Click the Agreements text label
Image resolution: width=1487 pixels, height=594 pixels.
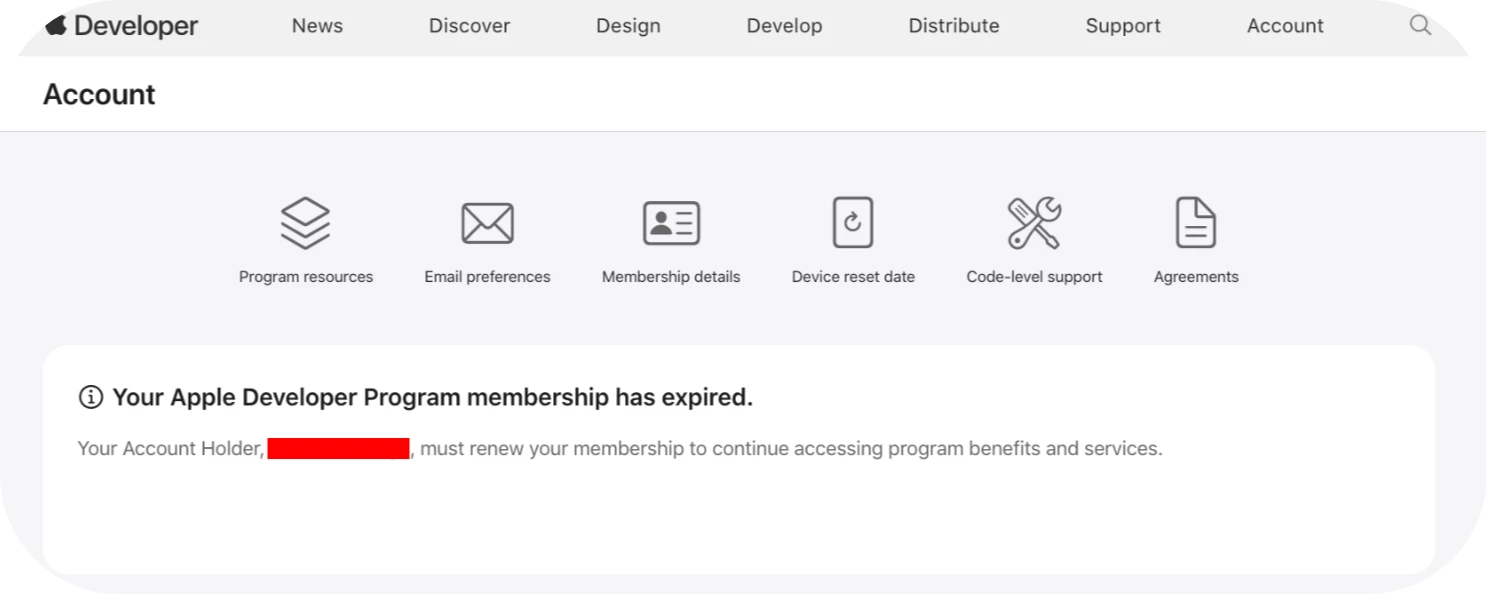(x=1196, y=277)
